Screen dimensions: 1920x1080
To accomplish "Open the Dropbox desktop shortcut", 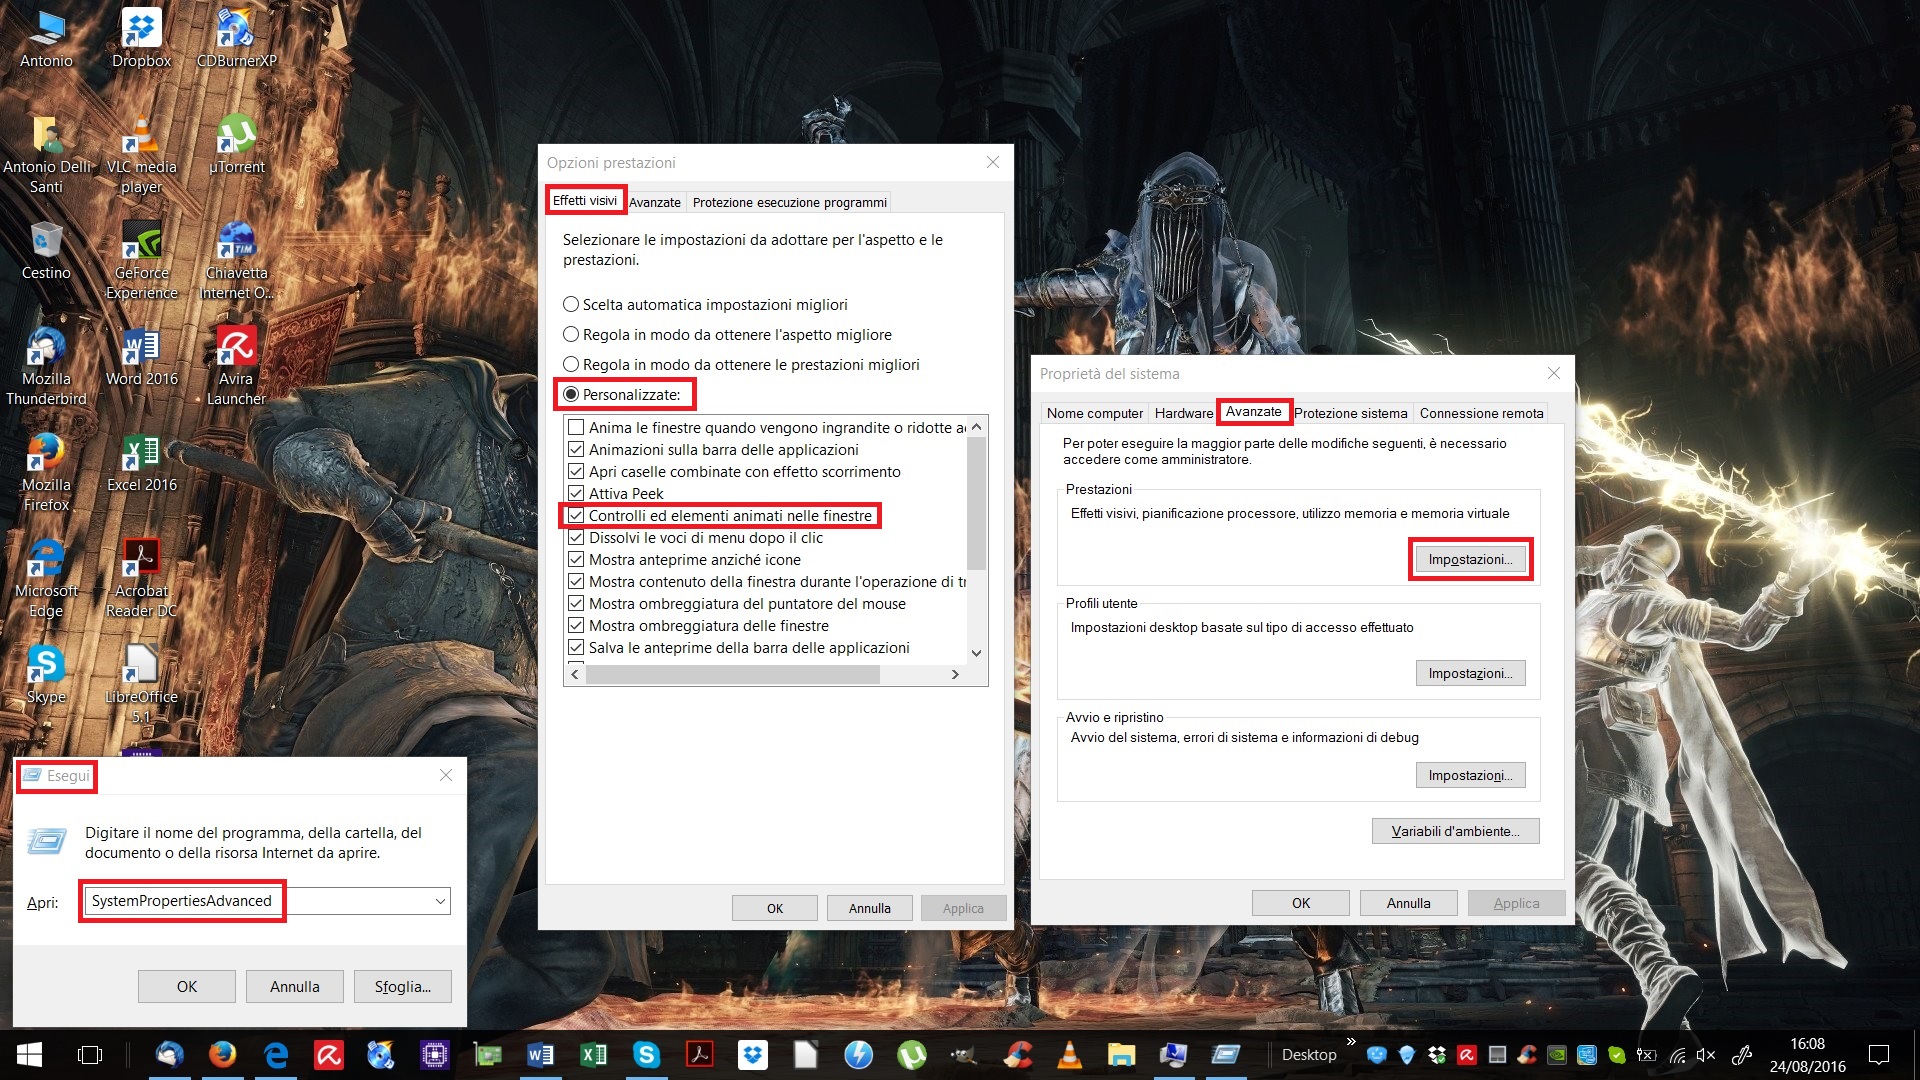I will [141, 38].
